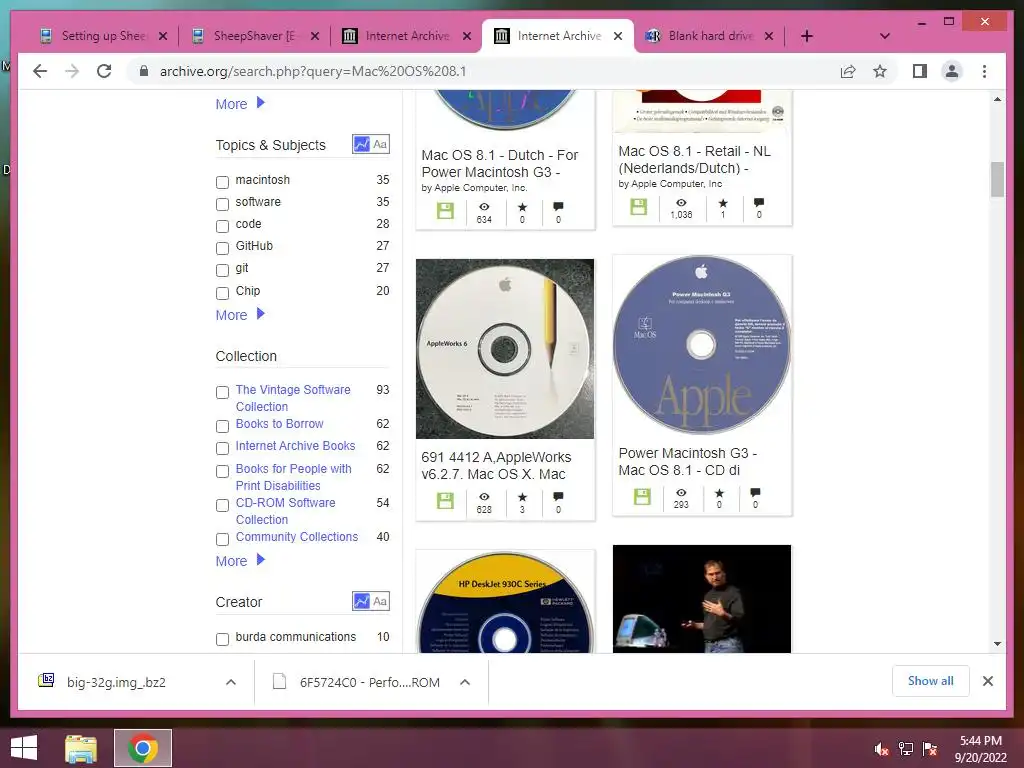Switch to the inactive Internet Archive tab
This screenshot has width=1024, height=768.
[x=407, y=36]
